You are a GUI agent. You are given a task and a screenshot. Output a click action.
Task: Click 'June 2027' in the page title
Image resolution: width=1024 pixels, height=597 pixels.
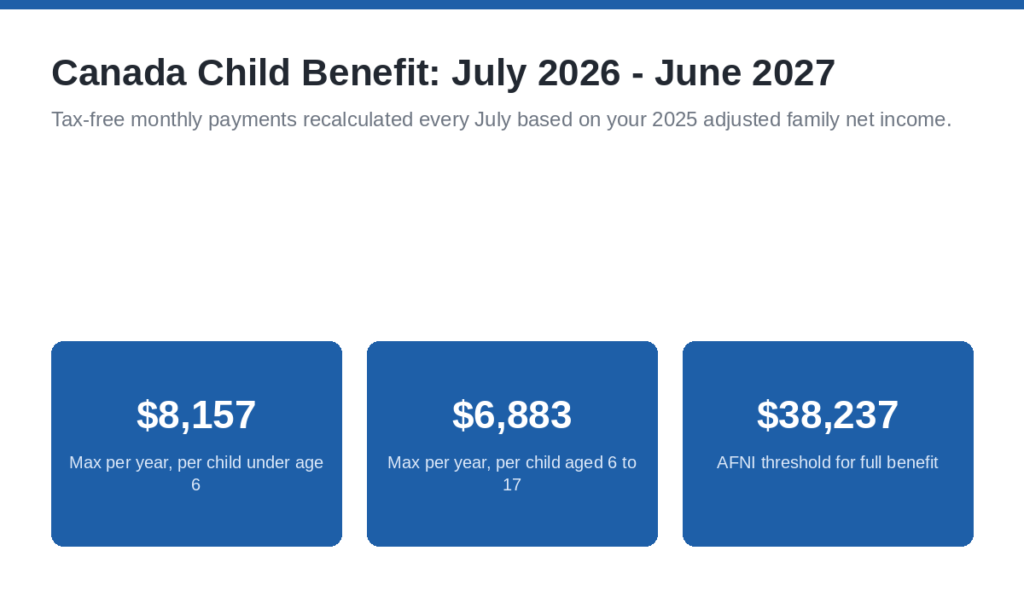[744, 73]
